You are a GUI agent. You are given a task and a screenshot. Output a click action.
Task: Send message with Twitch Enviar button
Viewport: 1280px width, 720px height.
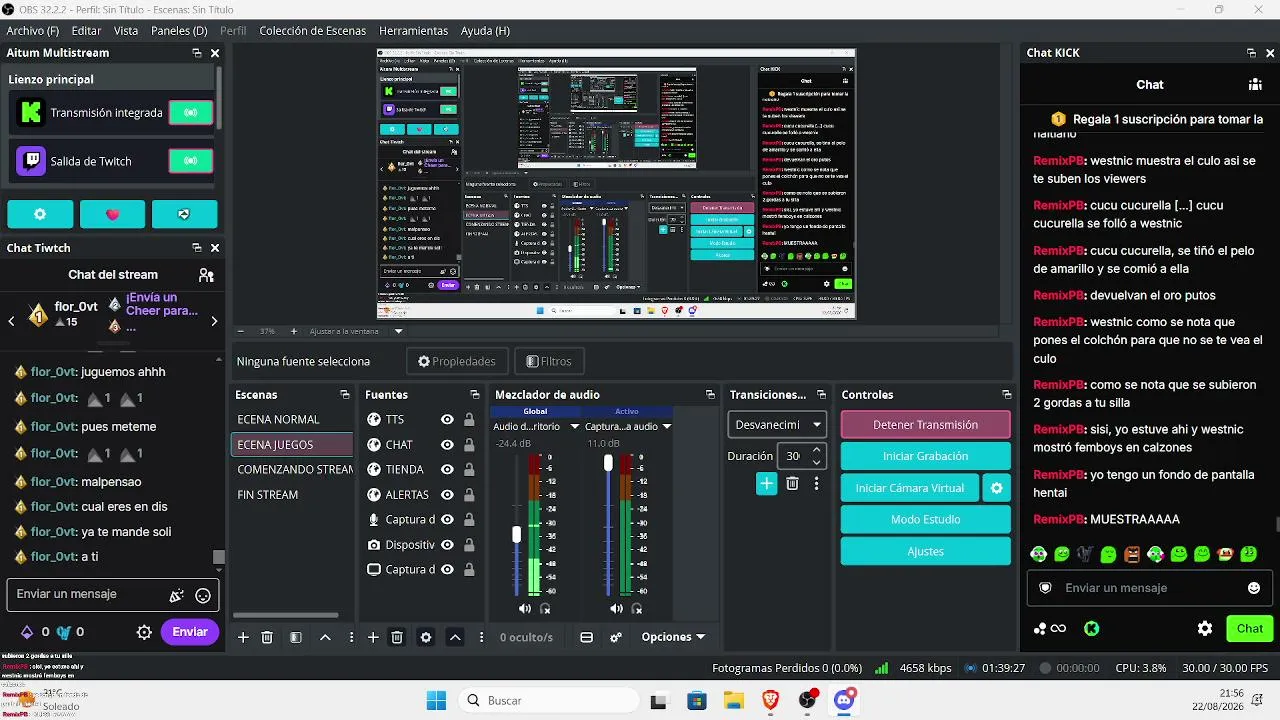click(190, 632)
